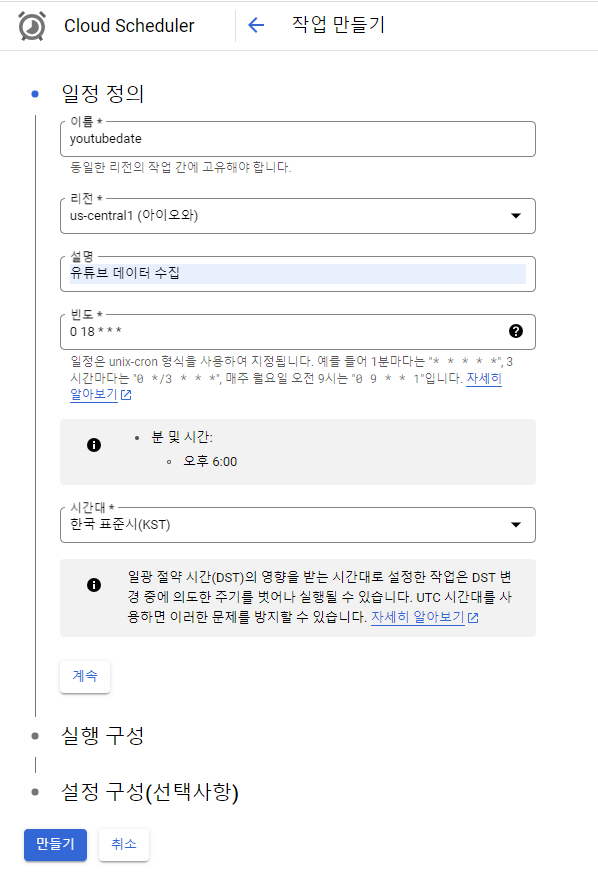Expand the 실행 구성 step
Viewport: 598px width, 882px height.
102,735
